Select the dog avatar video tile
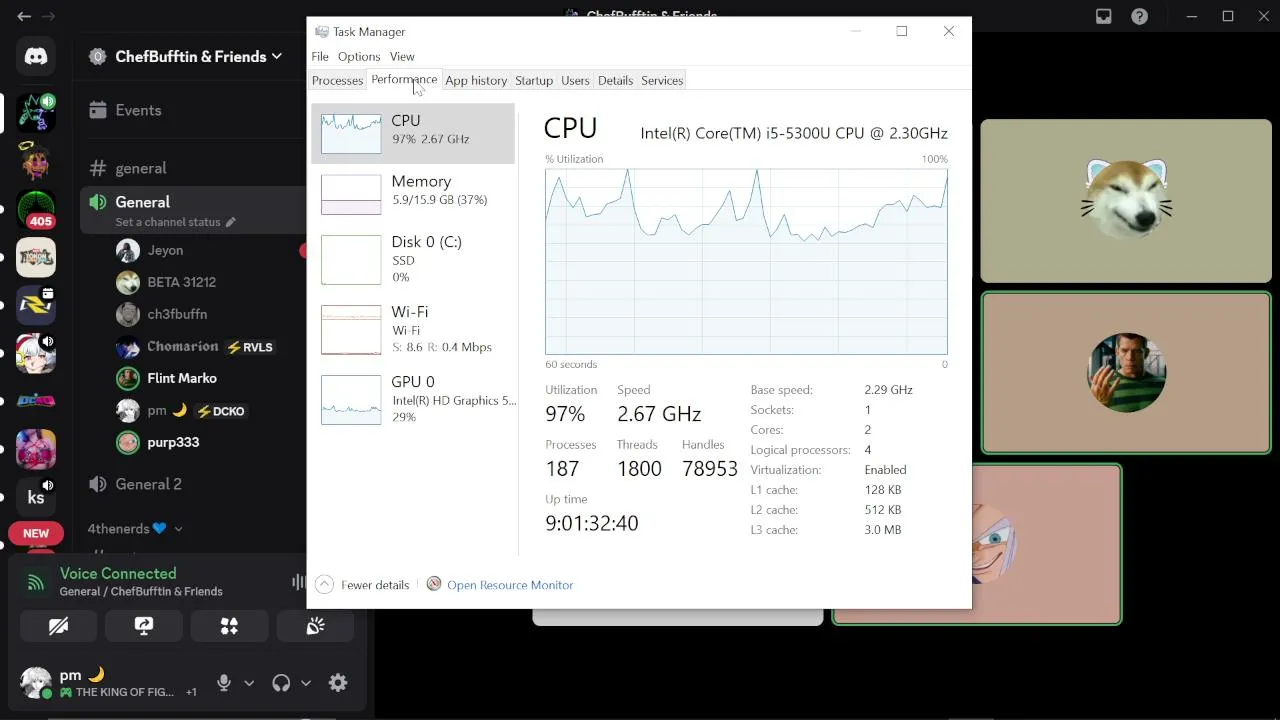 pyautogui.click(x=1125, y=201)
